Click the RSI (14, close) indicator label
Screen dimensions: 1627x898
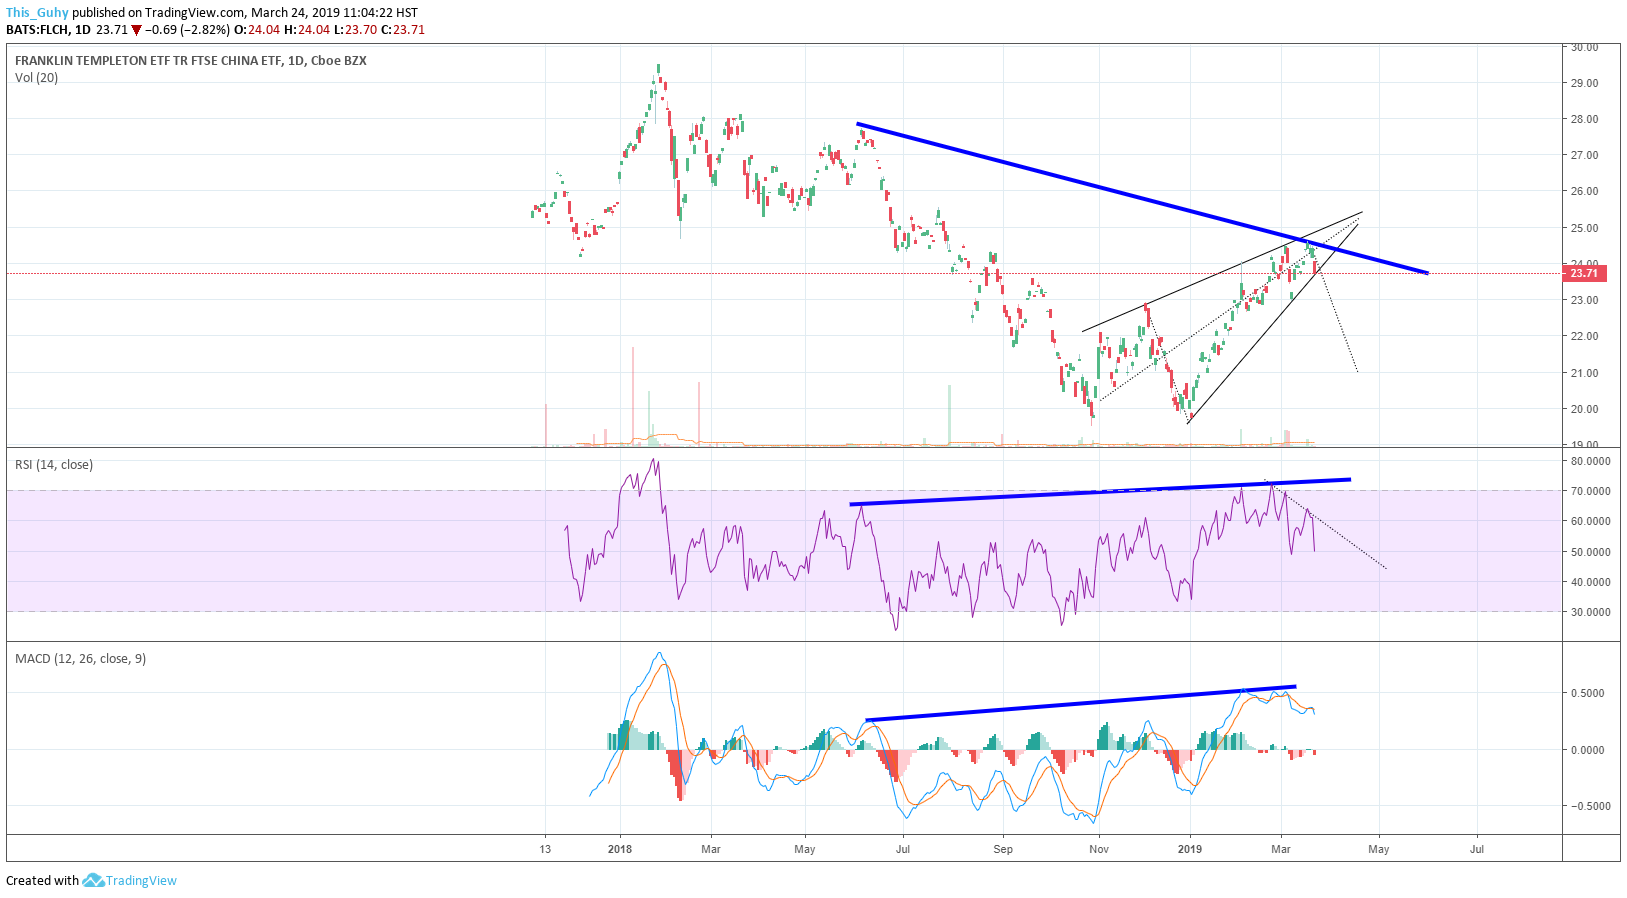click(54, 464)
